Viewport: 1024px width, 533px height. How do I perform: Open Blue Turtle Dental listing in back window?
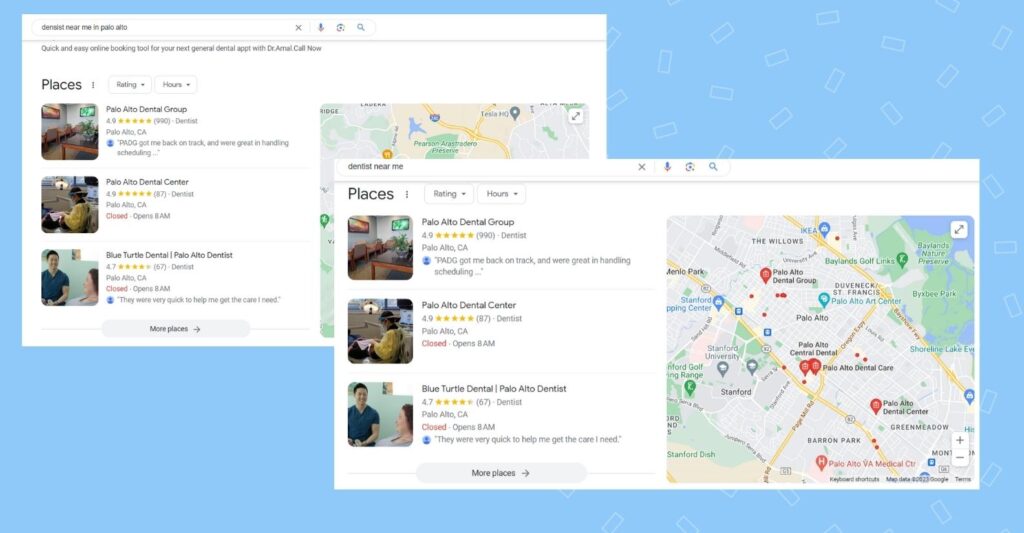click(x=169, y=255)
